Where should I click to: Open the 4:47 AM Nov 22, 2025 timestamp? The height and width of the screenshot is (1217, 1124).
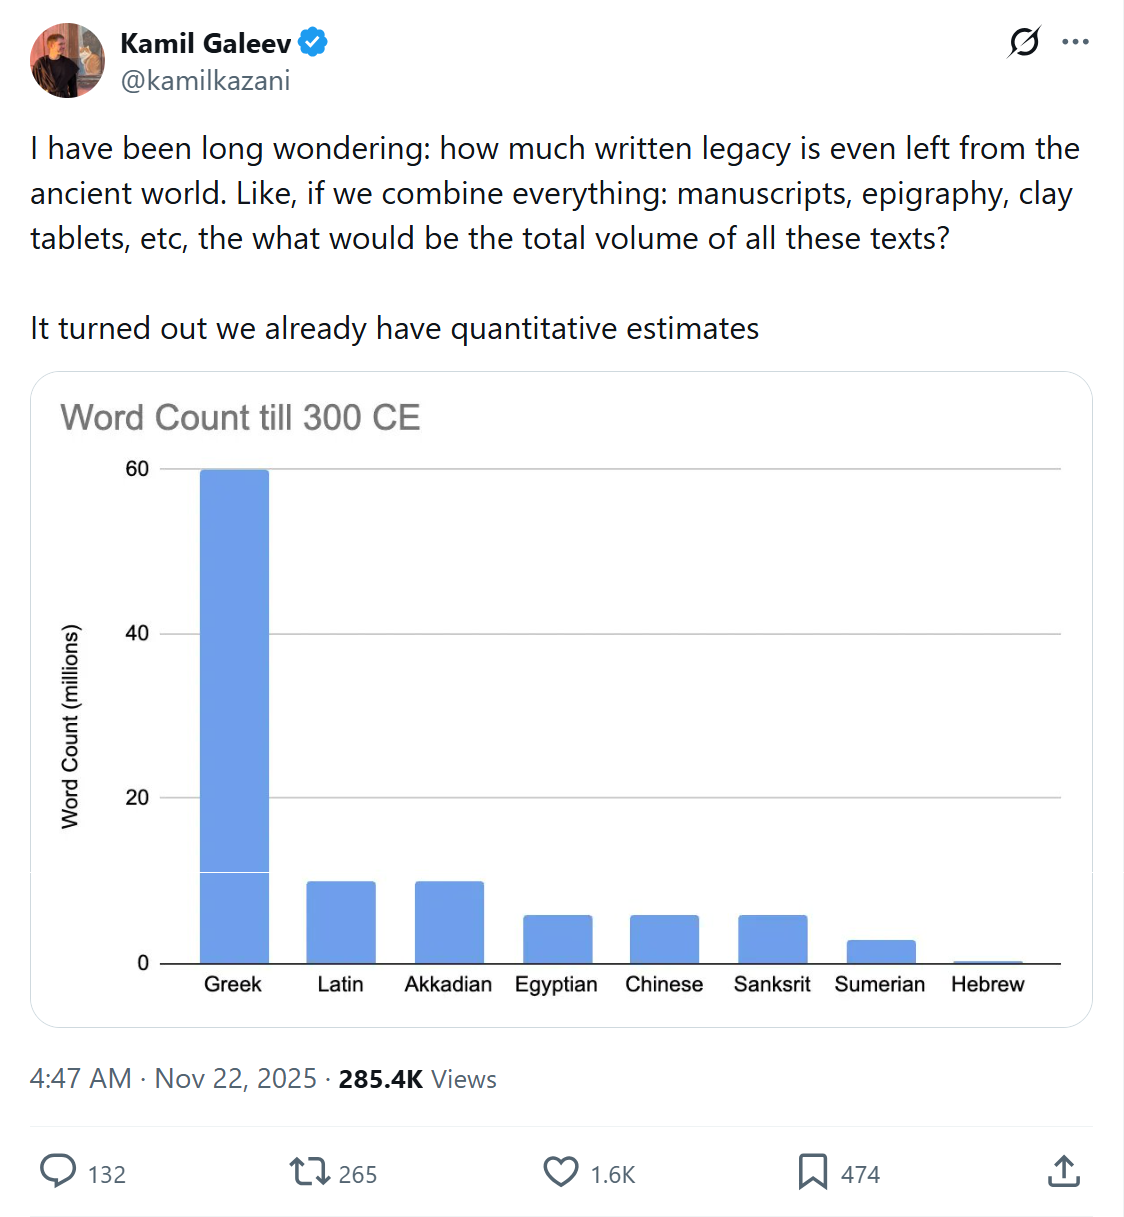tap(173, 1079)
